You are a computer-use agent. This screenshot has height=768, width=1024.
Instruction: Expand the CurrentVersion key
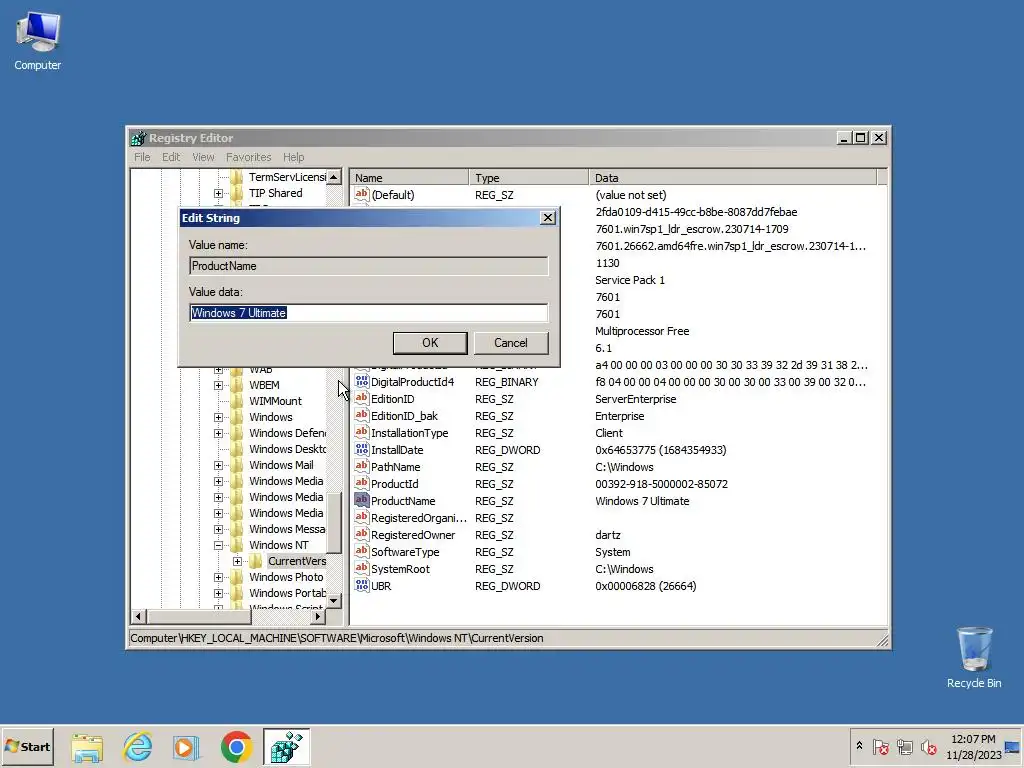tap(237, 561)
